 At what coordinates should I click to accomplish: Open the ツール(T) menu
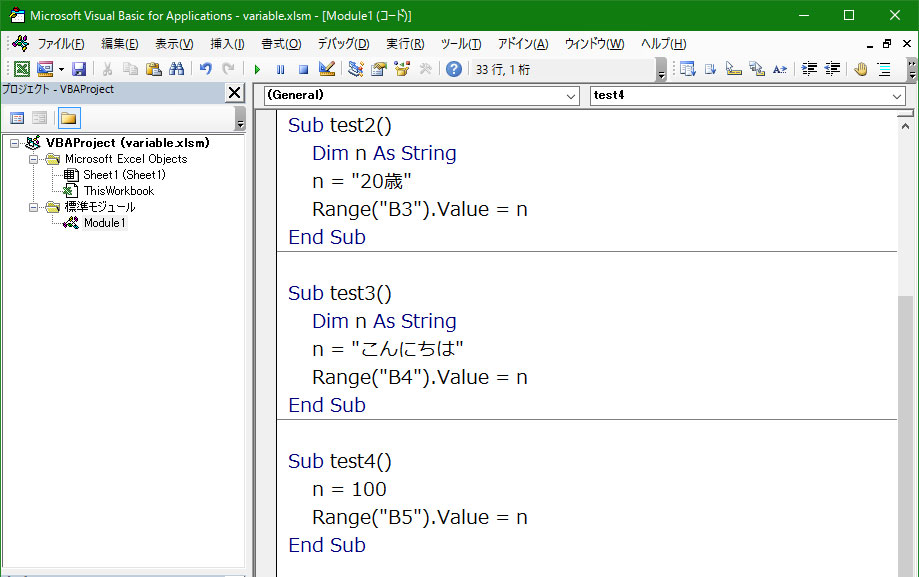pyautogui.click(x=461, y=44)
